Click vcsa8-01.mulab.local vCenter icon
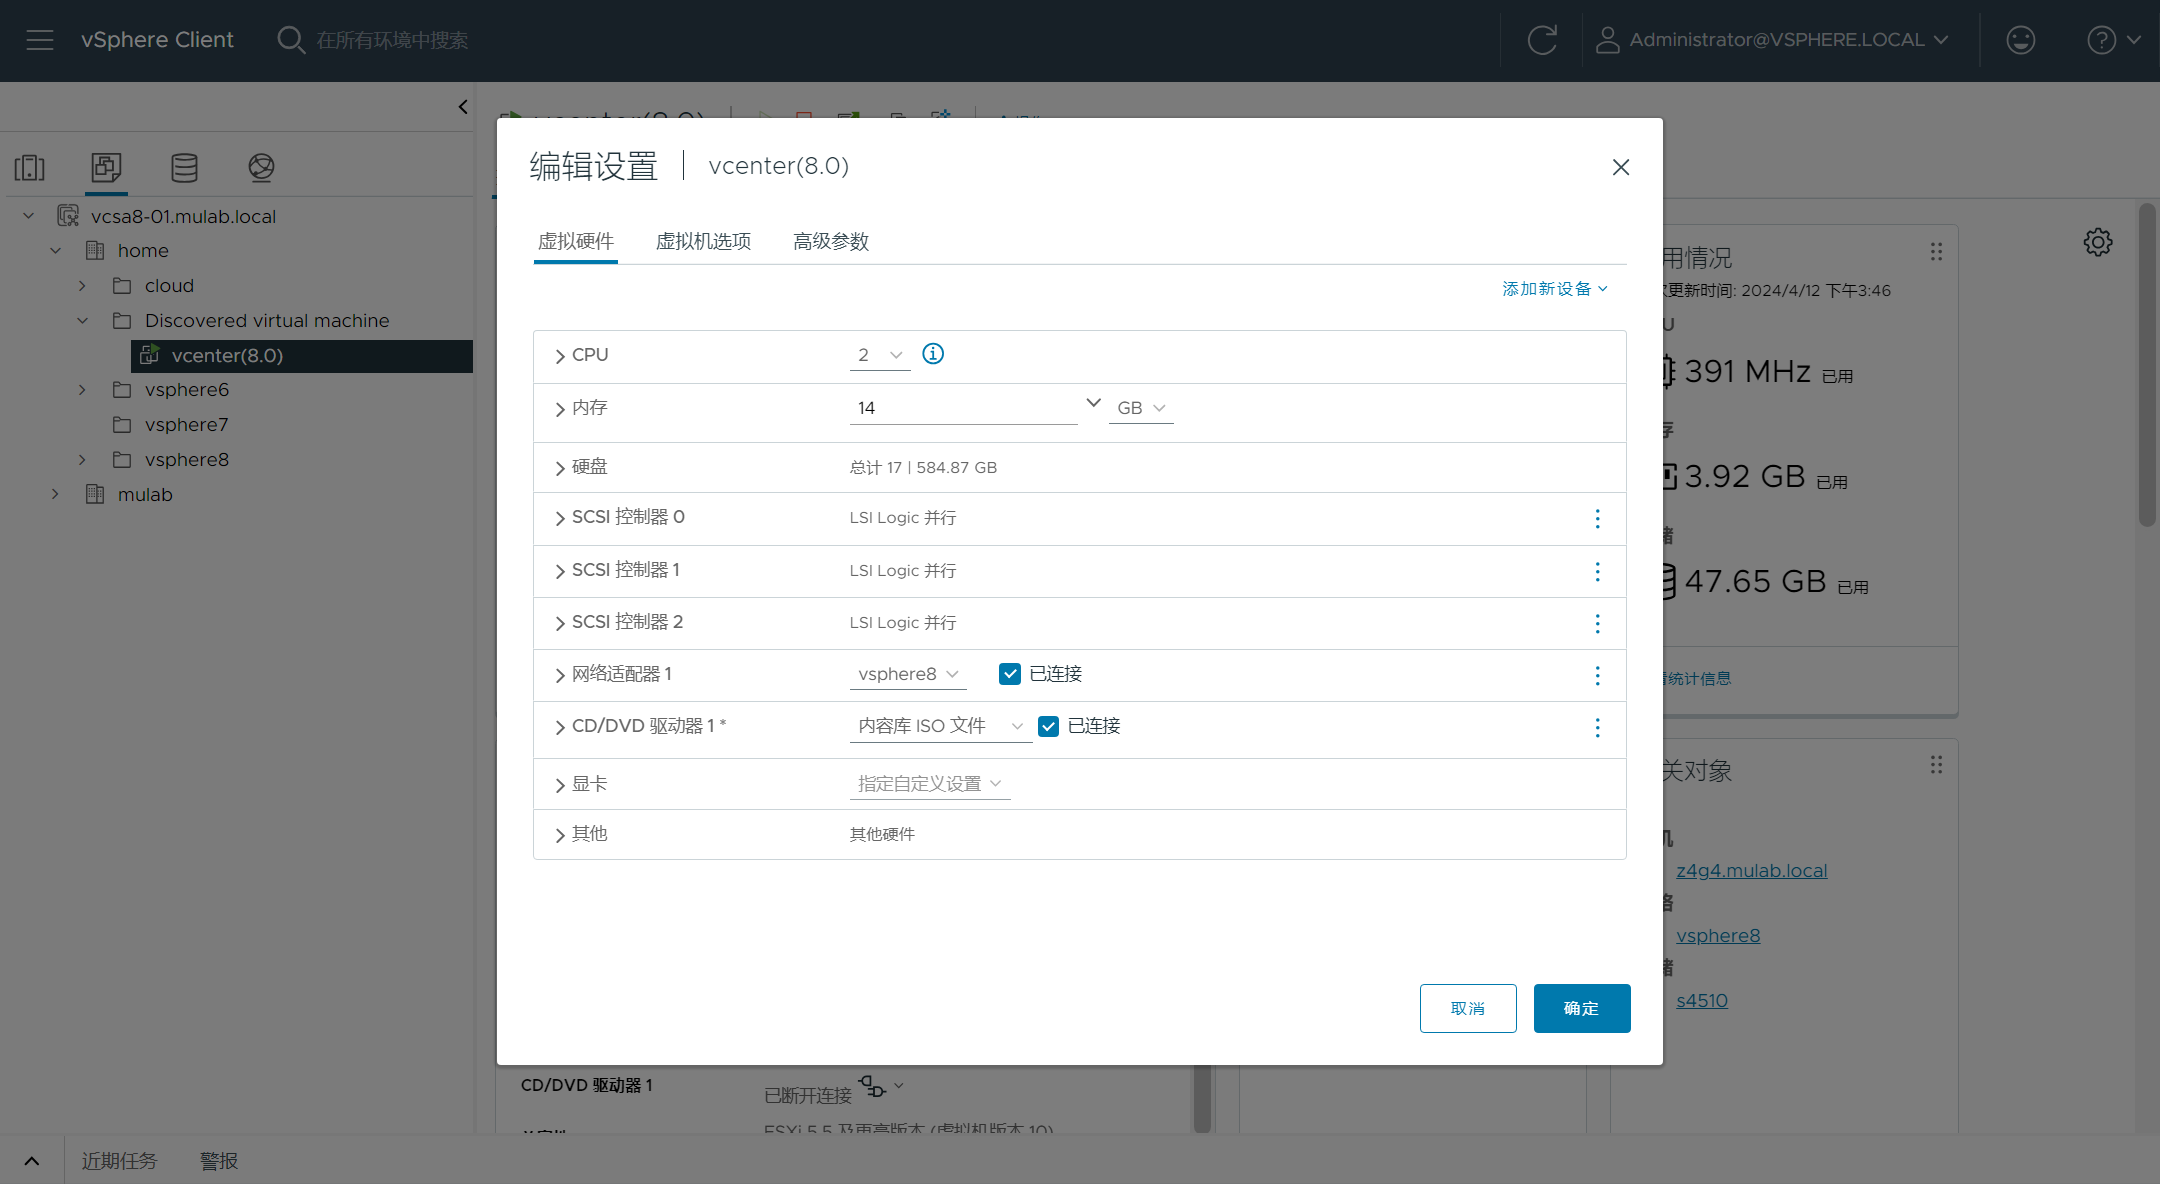This screenshot has width=2160, height=1184. (68, 216)
